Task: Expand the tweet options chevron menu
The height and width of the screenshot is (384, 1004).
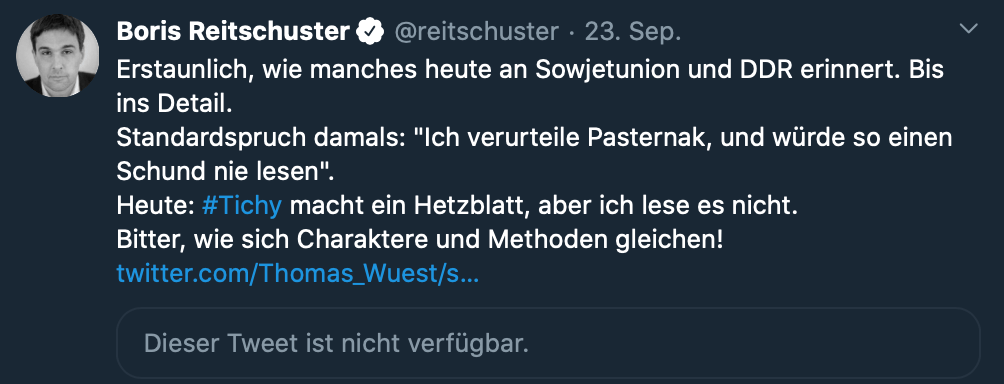Action: 968,29
